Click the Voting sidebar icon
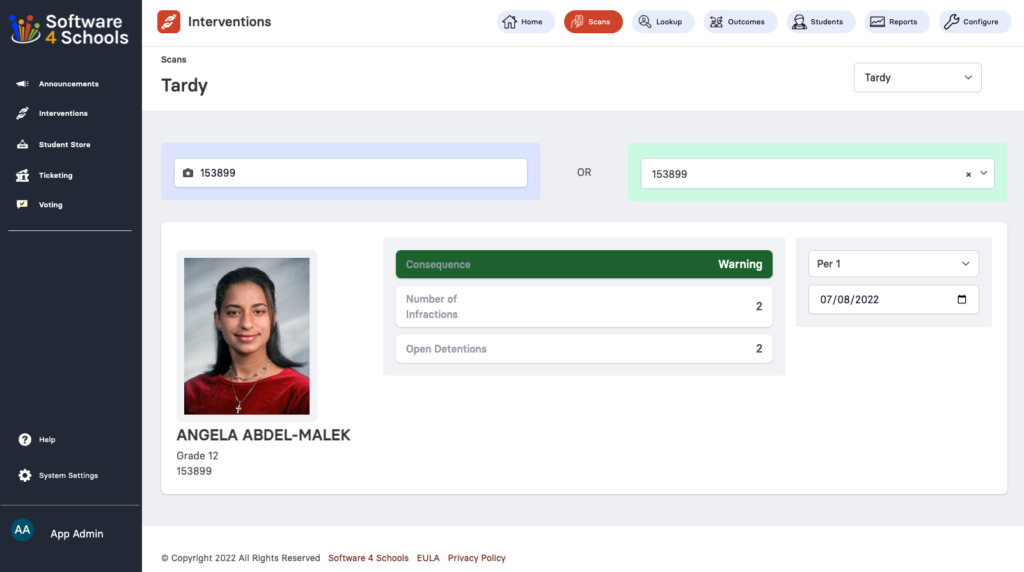Image resolution: width=1024 pixels, height=572 pixels. [22, 204]
